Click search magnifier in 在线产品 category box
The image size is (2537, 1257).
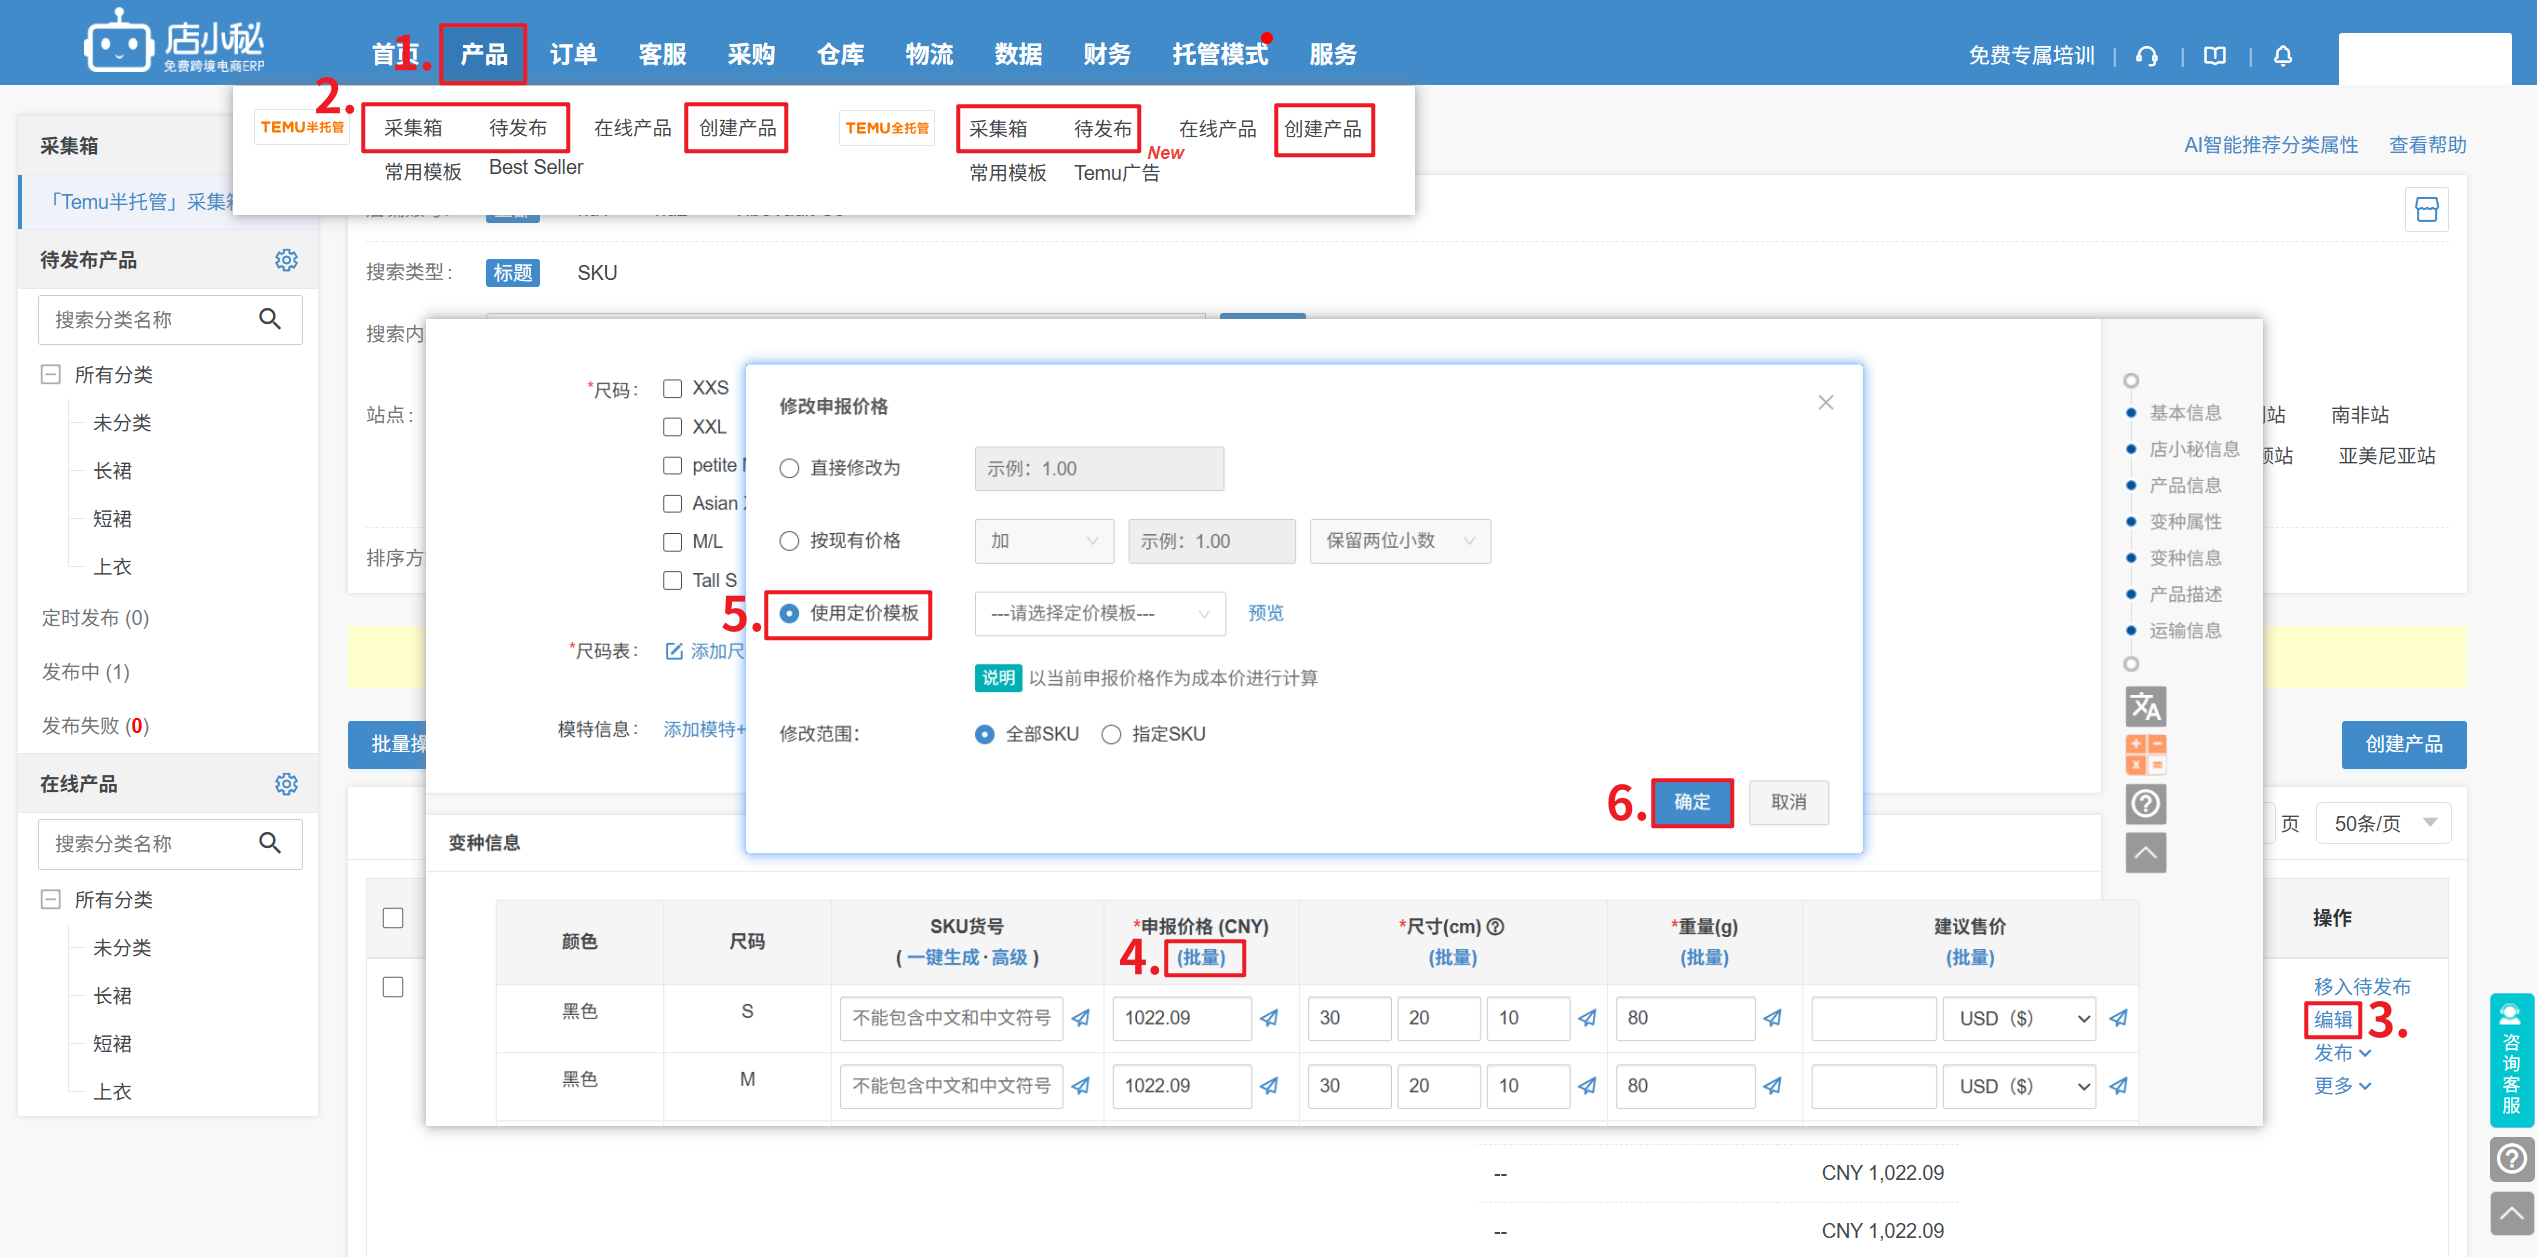point(270,843)
